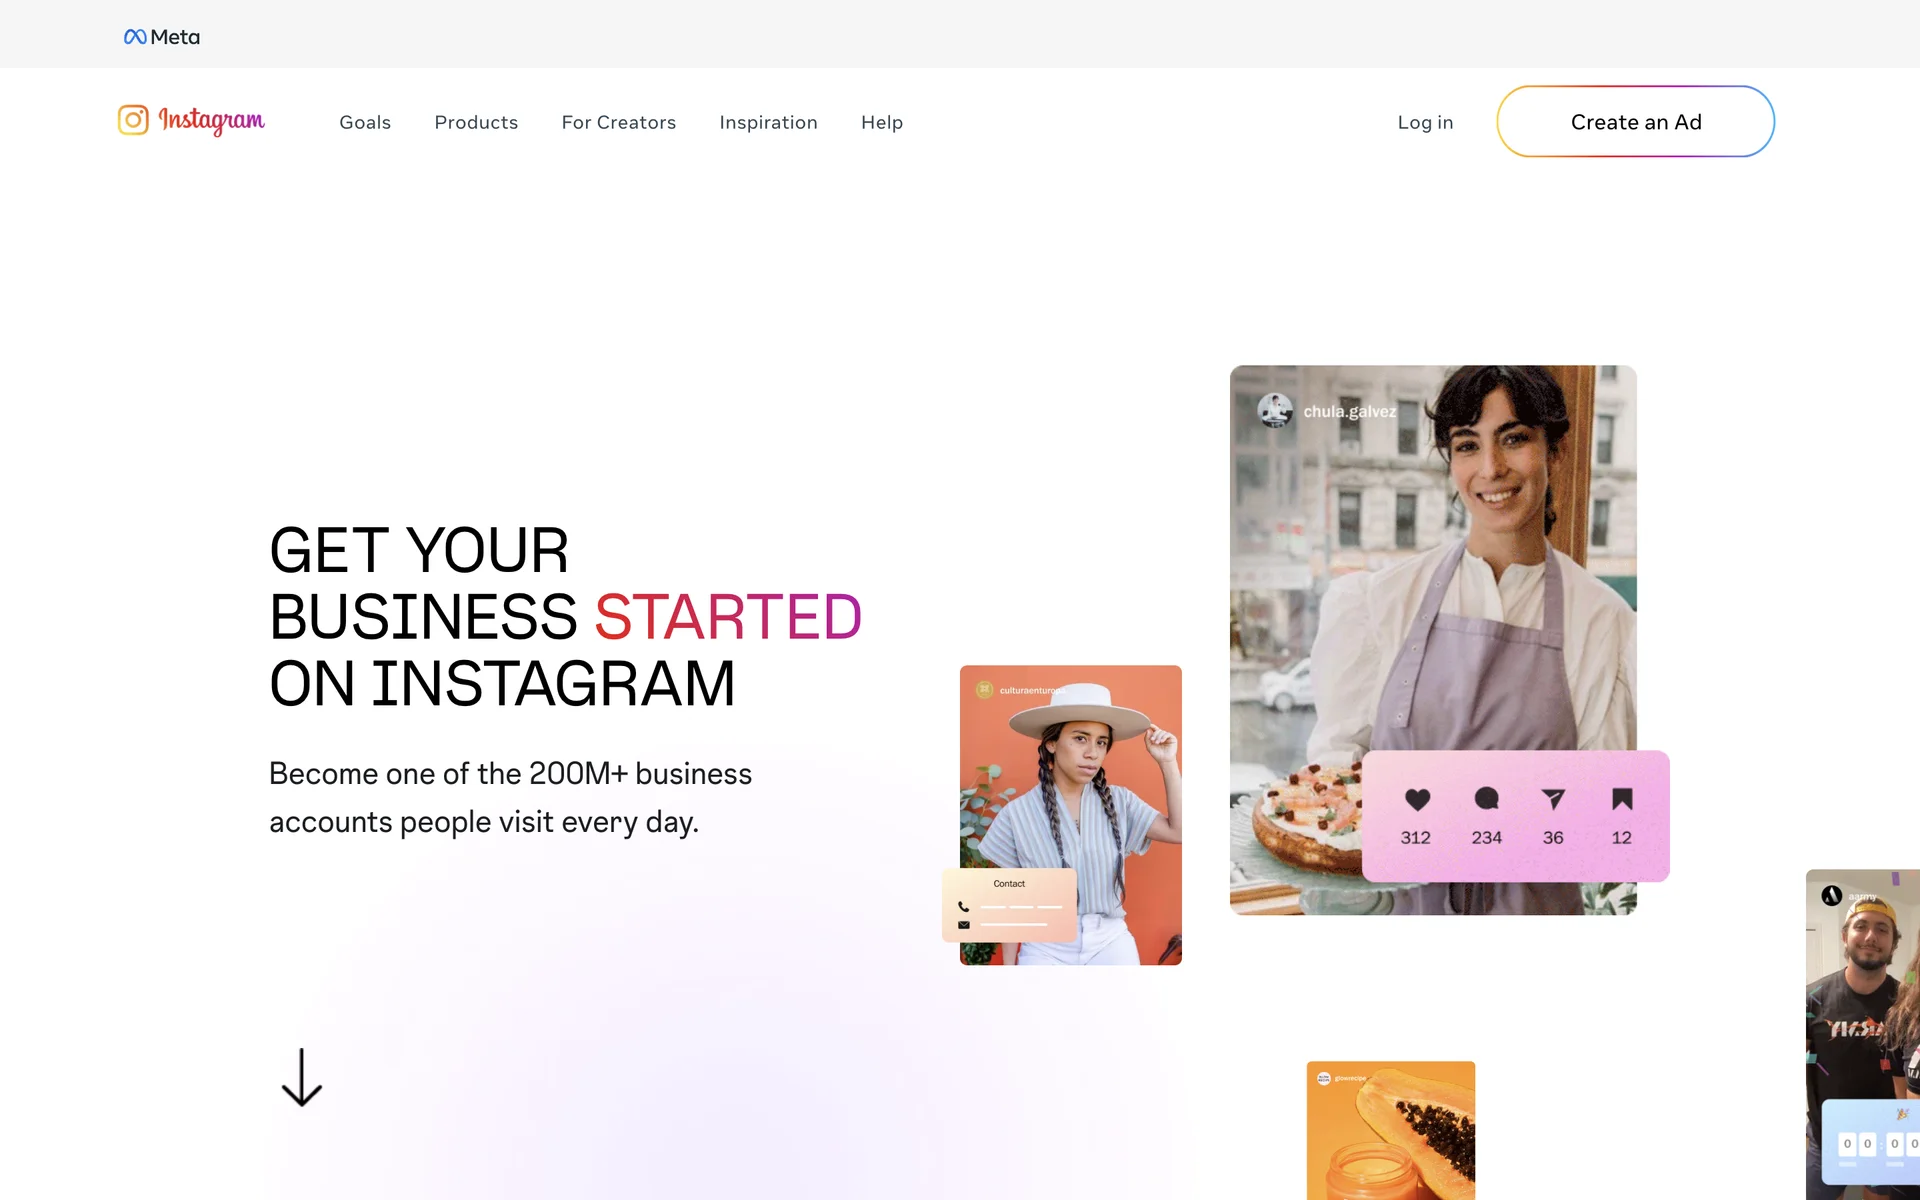1920x1200 pixels.
Task: Click the comment bubble icon showing 234
Action: [1486, 798]
